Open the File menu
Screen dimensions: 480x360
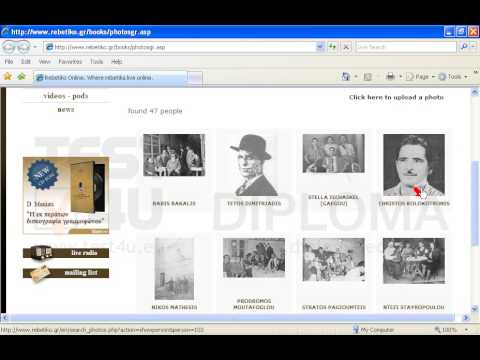[9, 62]
